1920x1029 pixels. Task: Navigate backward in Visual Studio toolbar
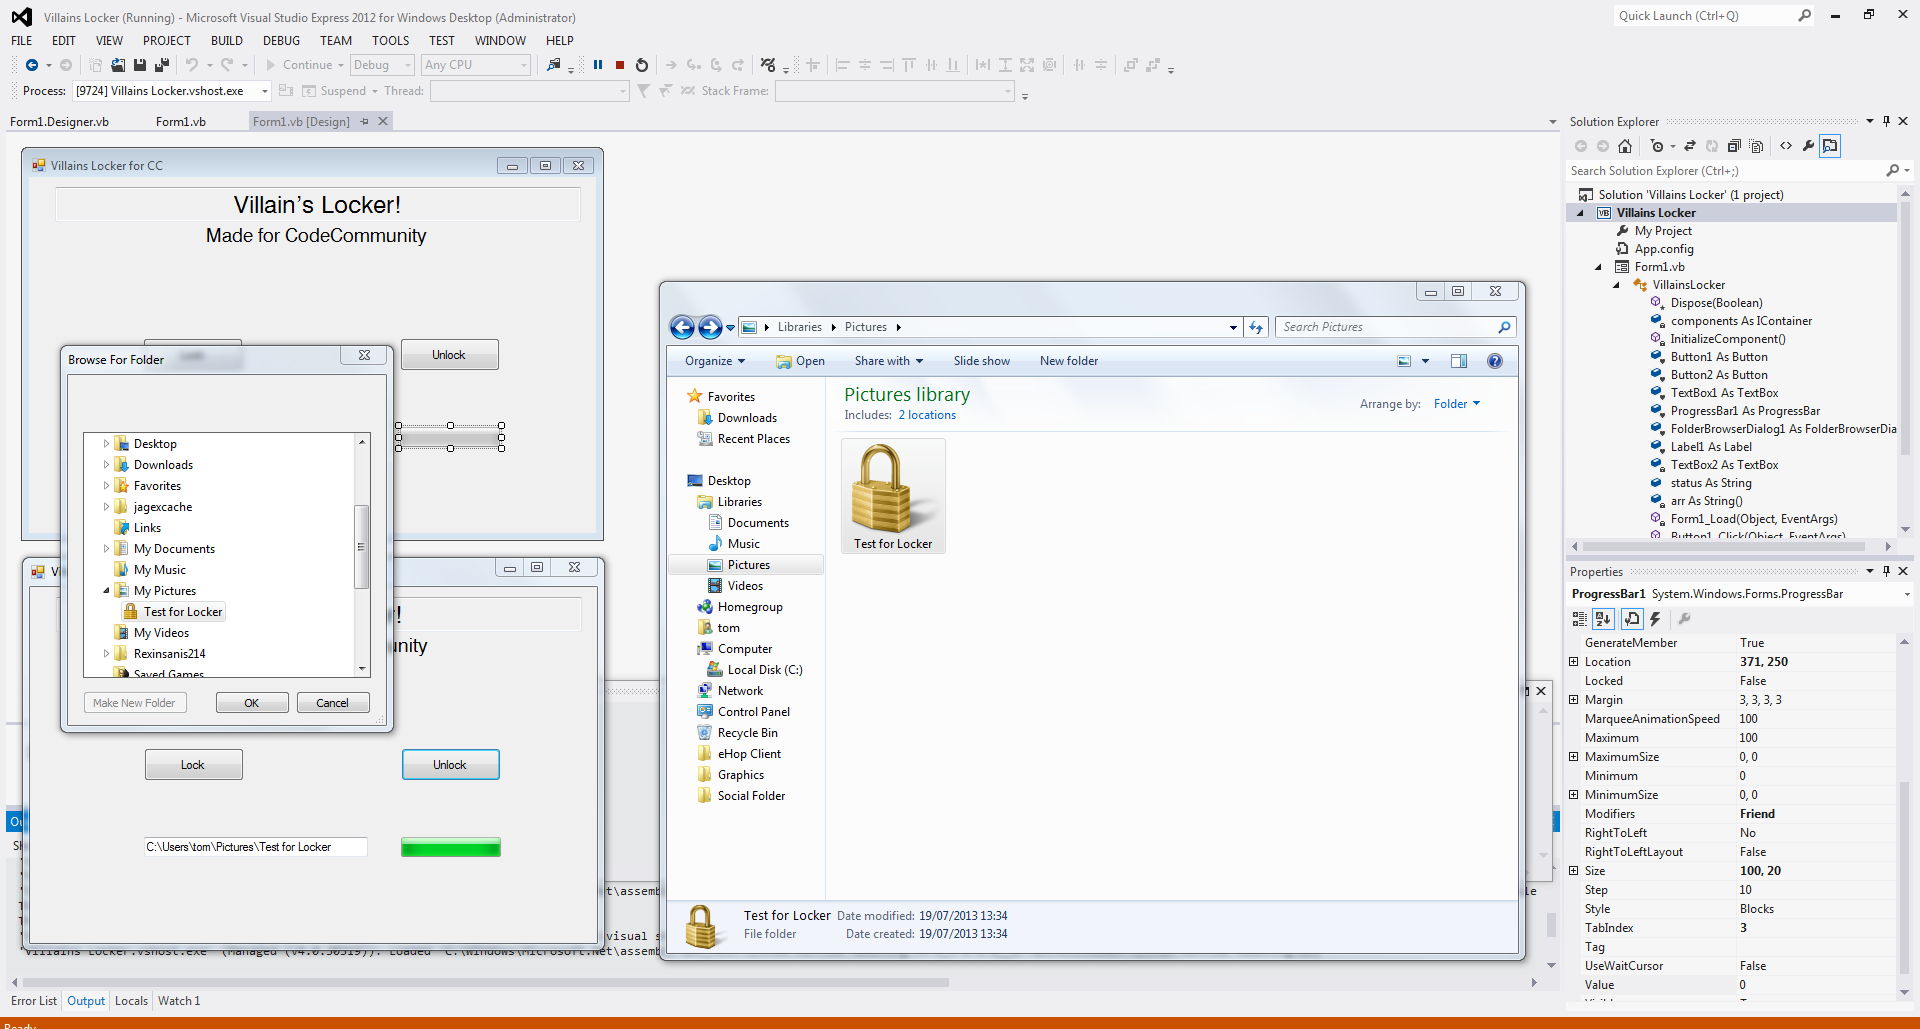point(32,65)
